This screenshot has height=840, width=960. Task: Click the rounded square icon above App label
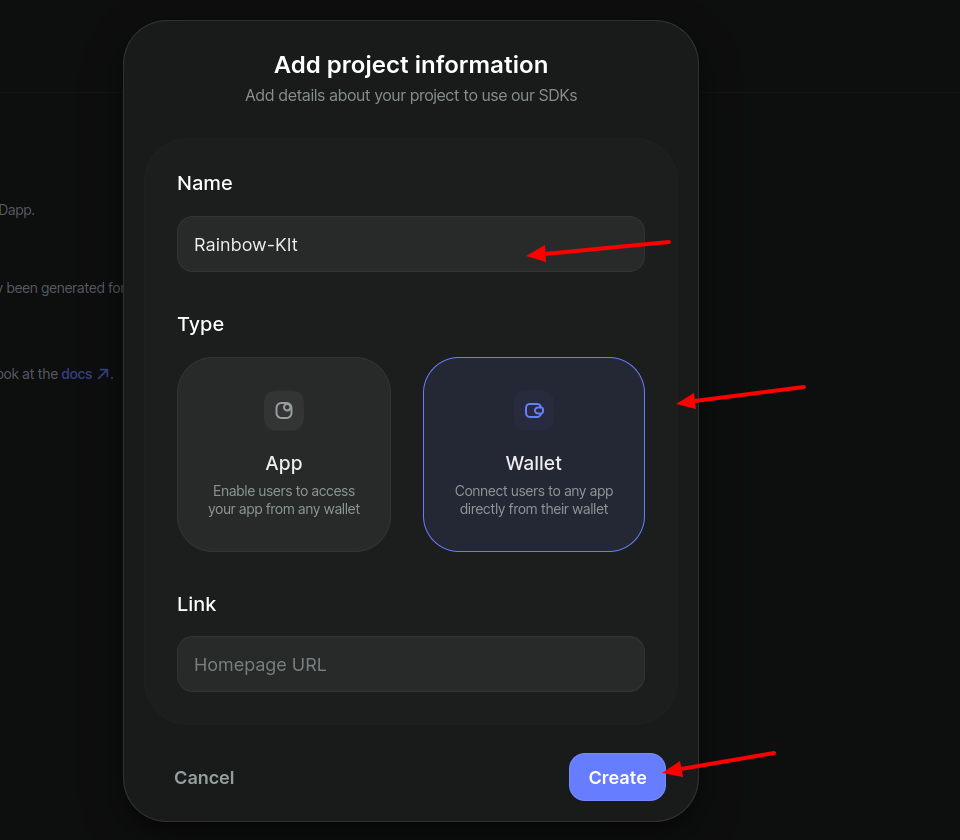[x=284, y=410]
